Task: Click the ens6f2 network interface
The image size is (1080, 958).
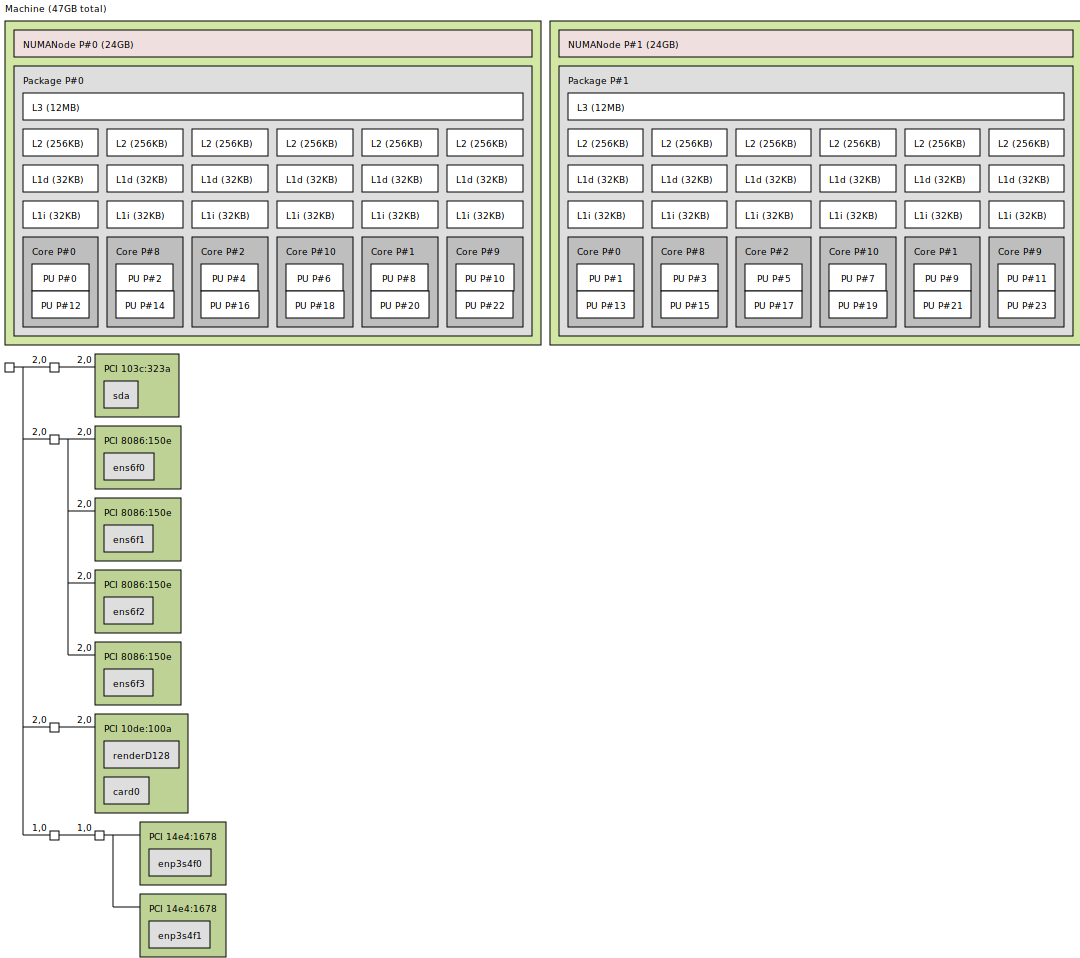Action: (x=128, y=610)
